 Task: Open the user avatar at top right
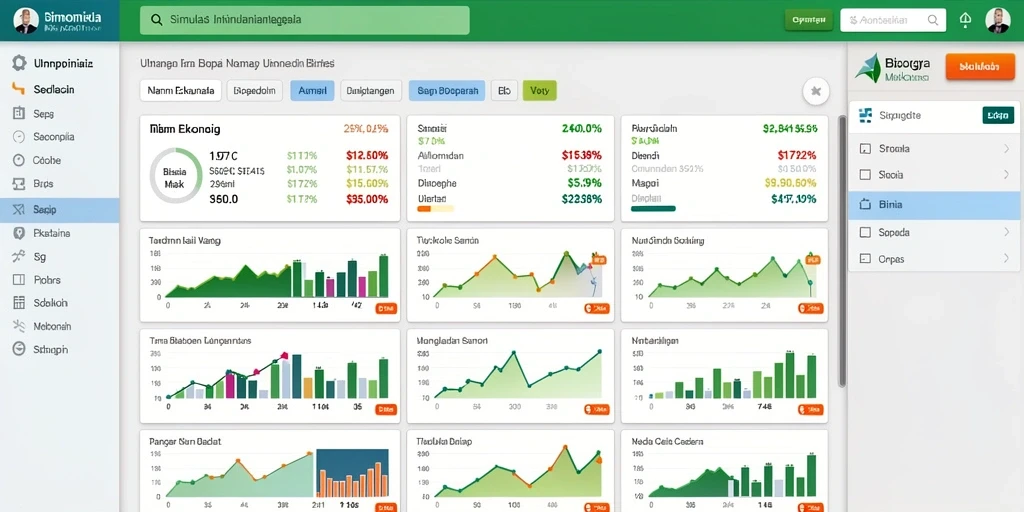997,20
